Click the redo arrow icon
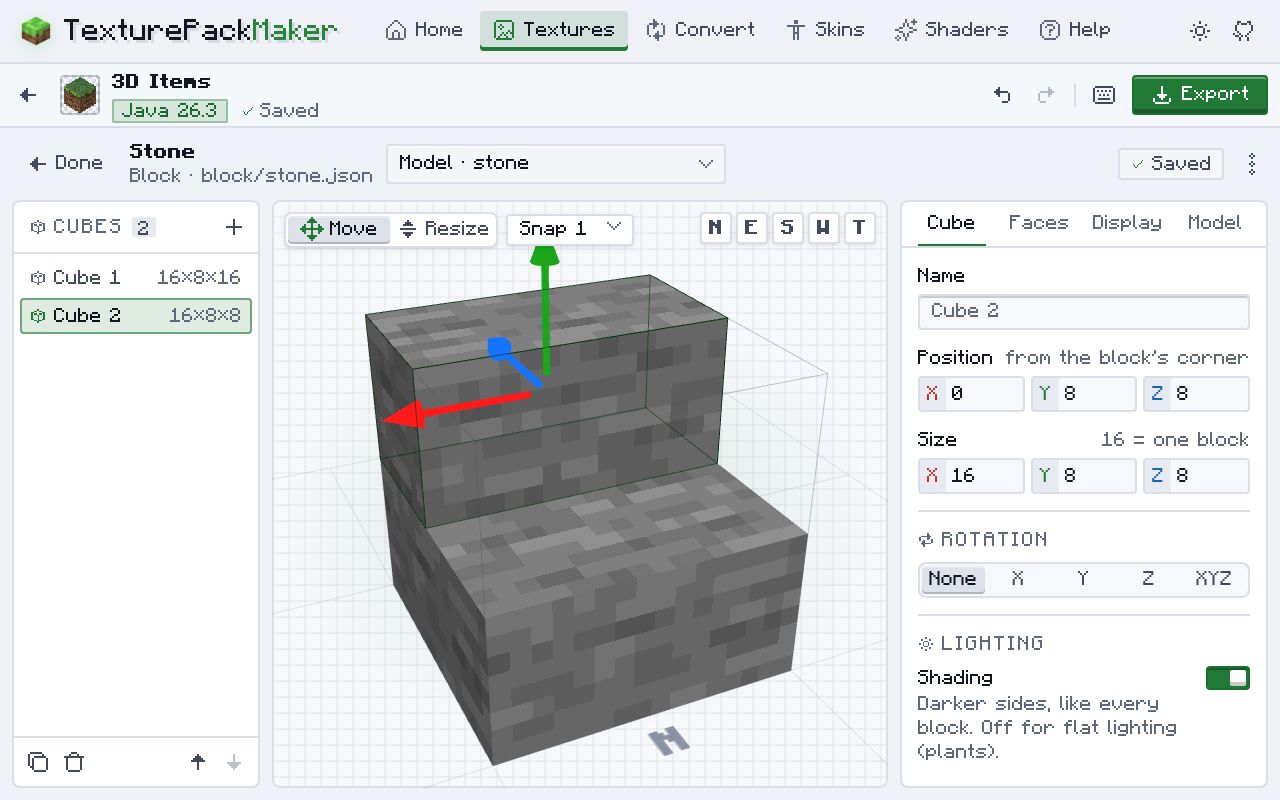 tap(1046, 95)
